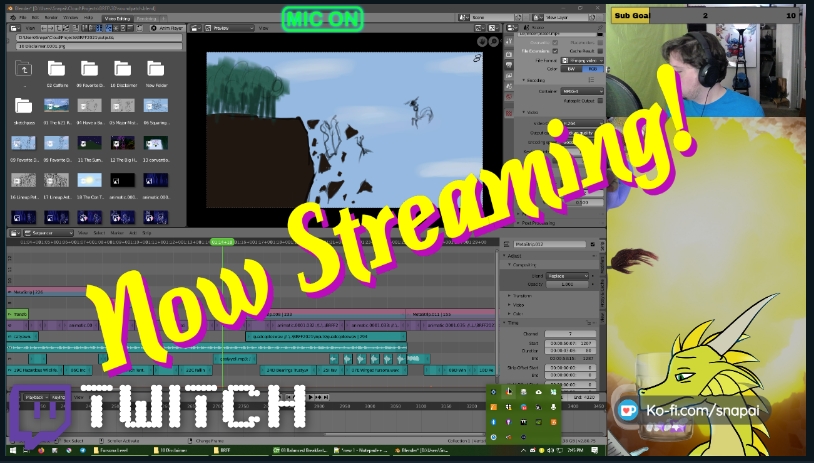The height and width of the screenshot is (463, 814).
Task: Open the File menu
Action: pos(22,18)
